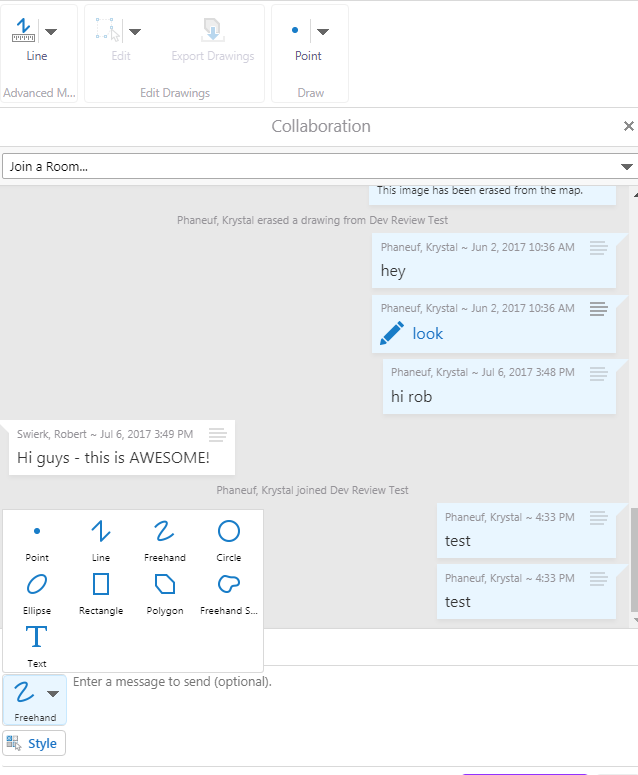Open the menu icon on the 'hey' message

click(x=598, y=248)
